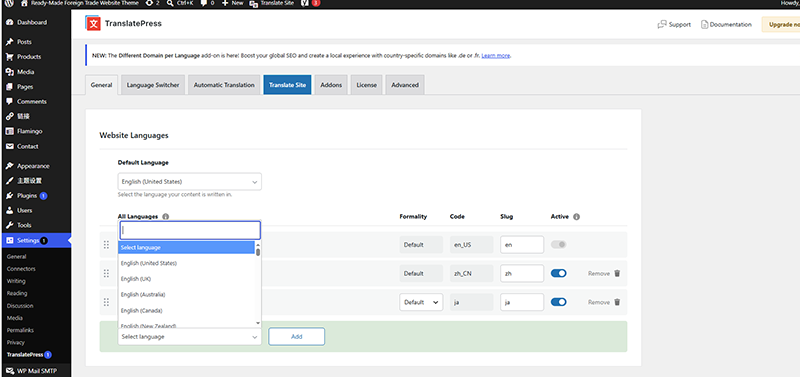Open the Default Language dropdown

[190, 182]
